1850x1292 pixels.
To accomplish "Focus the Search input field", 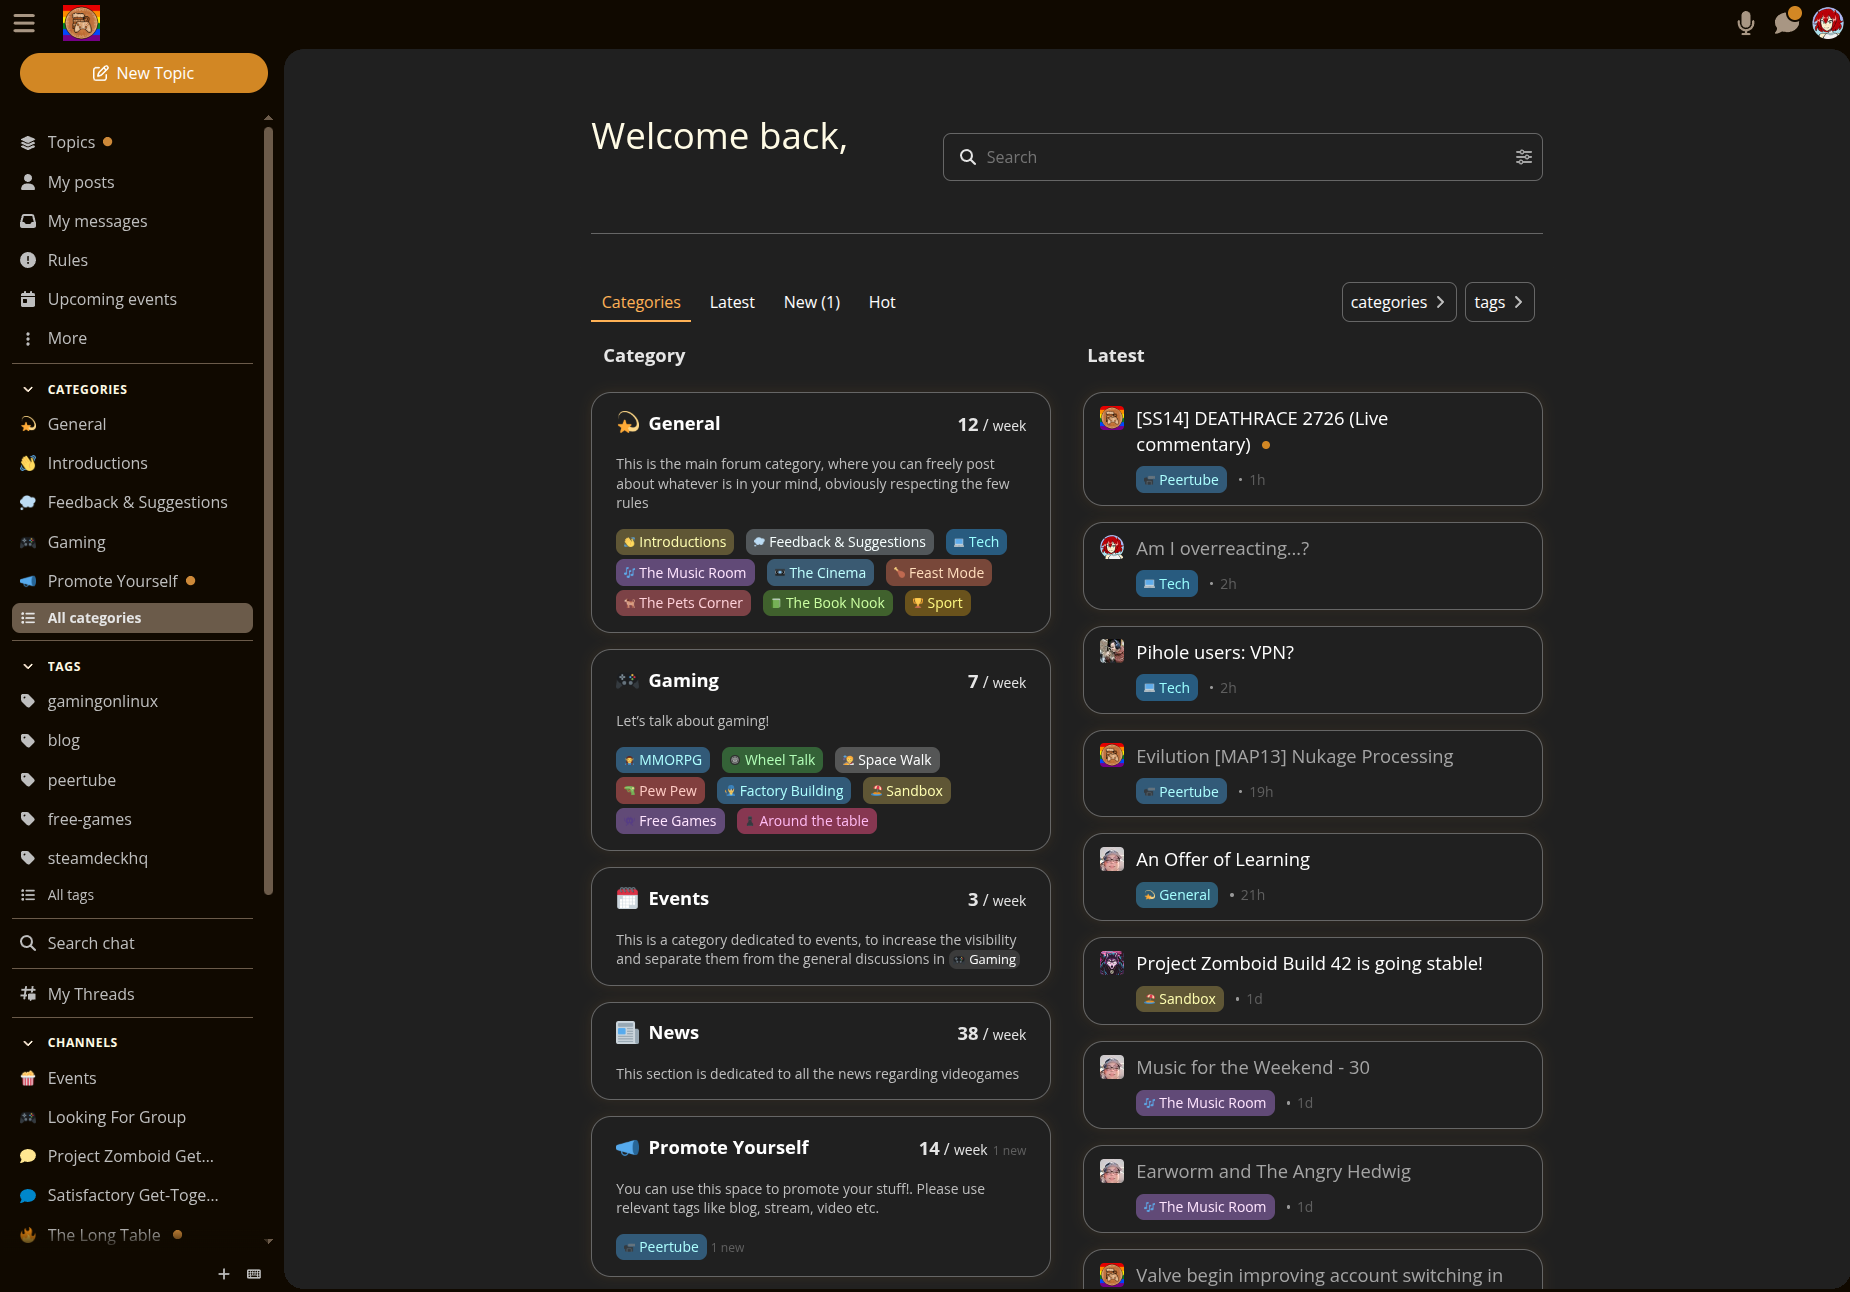I will (1245, 157).
